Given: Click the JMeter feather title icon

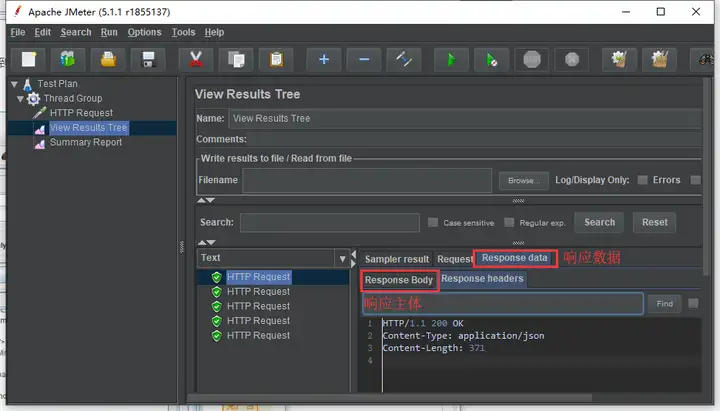Looking at the screenshot, I should click(17, 11).
